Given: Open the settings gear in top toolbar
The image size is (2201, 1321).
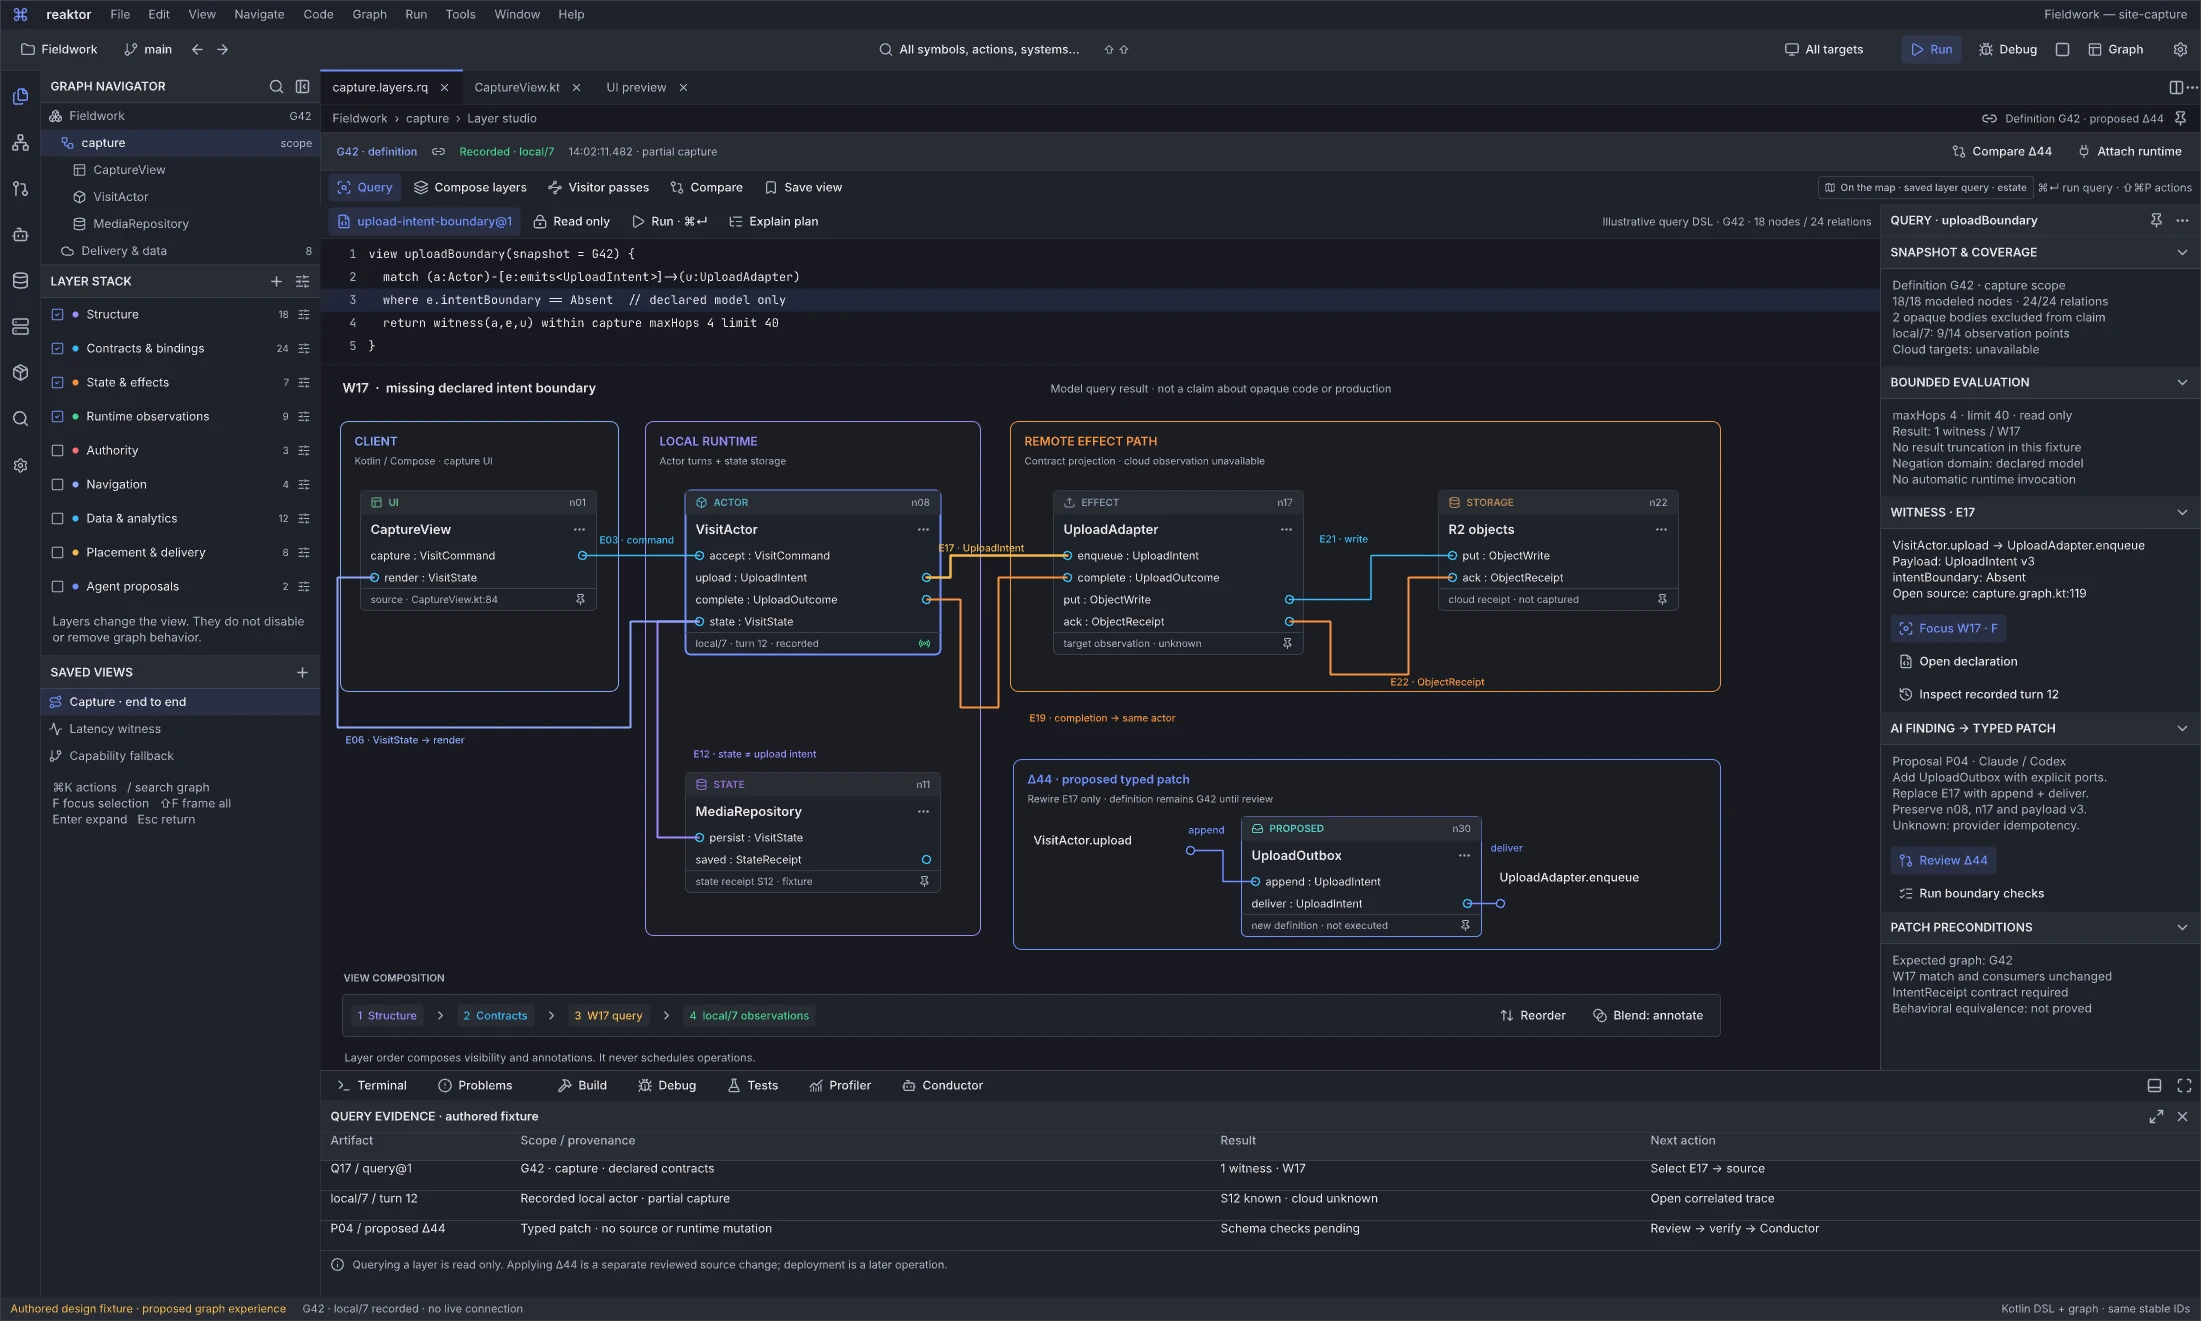Looking at the screenshot, I should click(x=2180, y=49).
